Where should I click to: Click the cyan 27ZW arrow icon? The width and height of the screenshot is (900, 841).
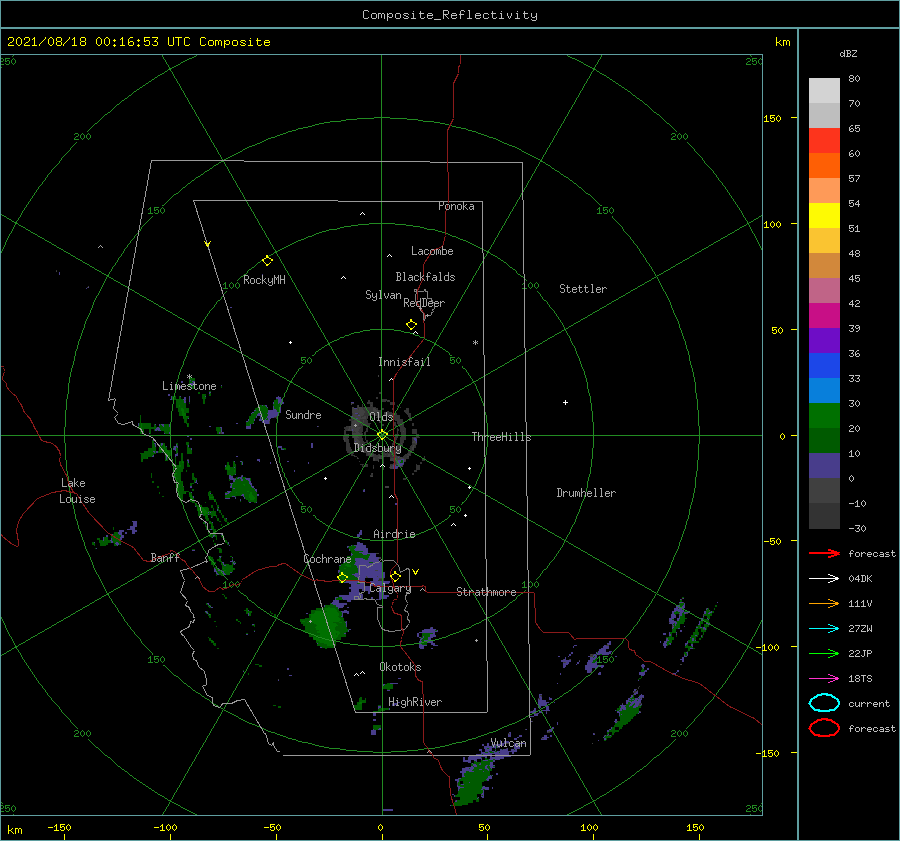point(824,629)
